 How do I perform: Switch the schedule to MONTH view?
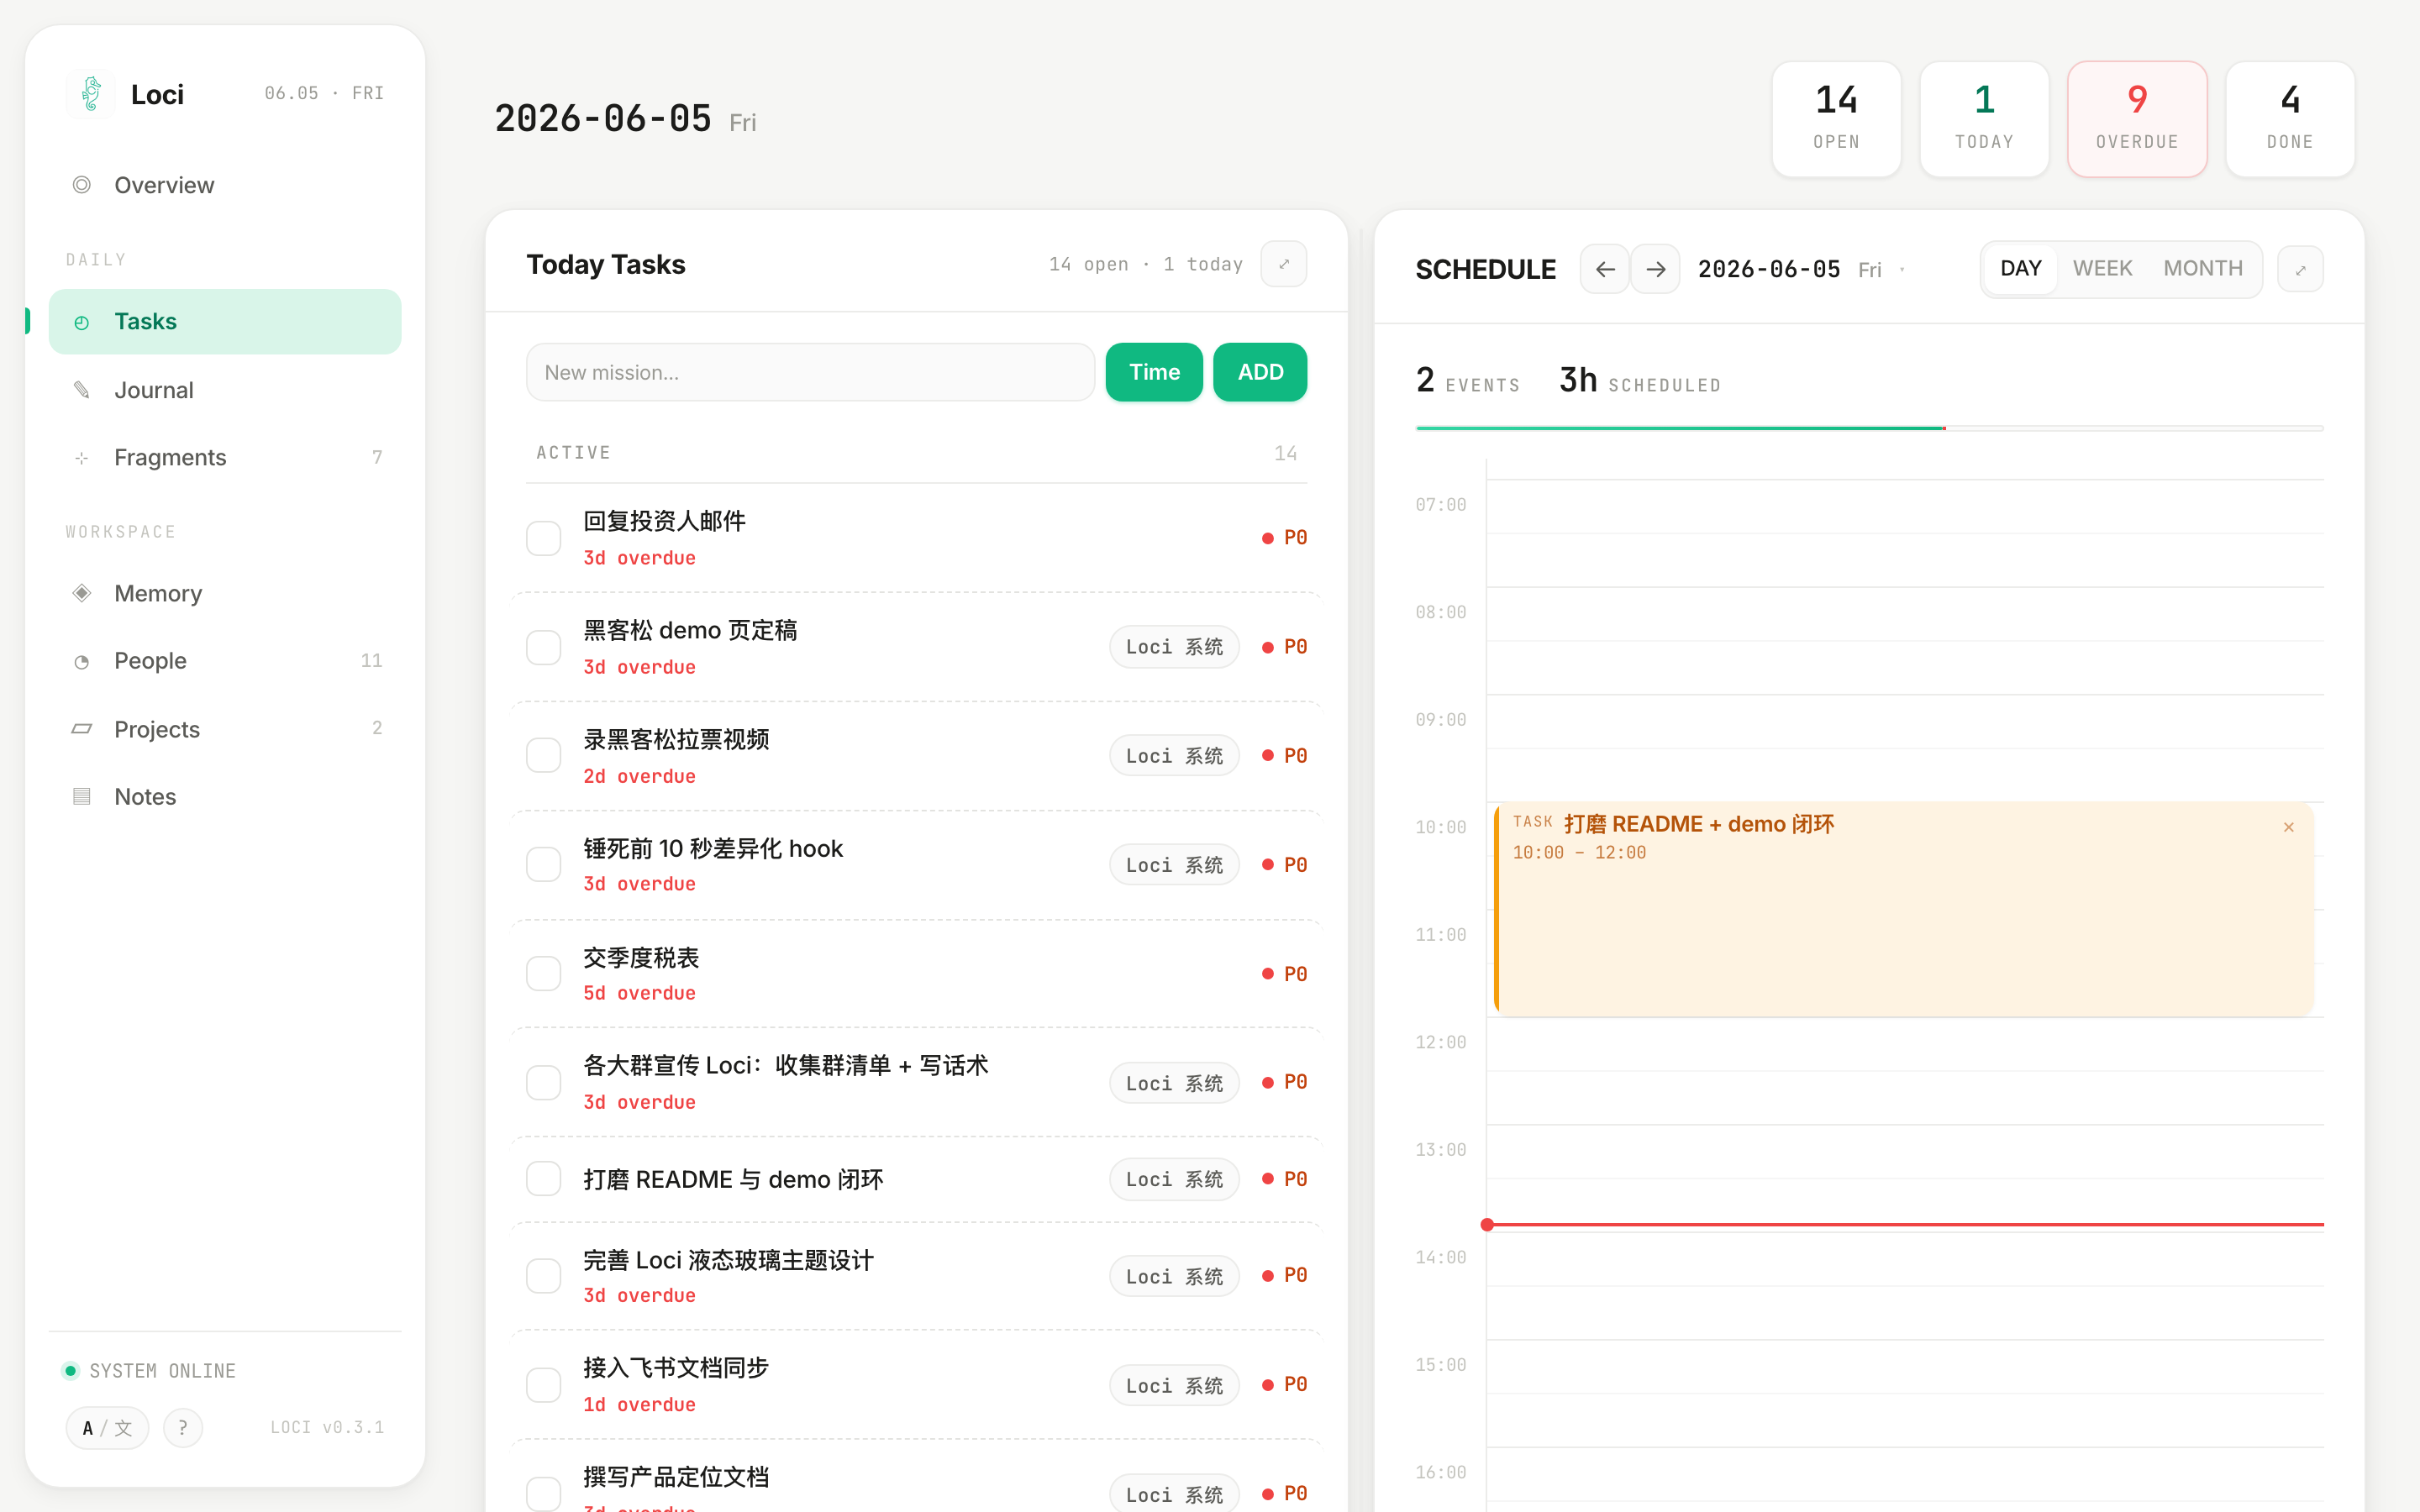(x=2203, y=269)
